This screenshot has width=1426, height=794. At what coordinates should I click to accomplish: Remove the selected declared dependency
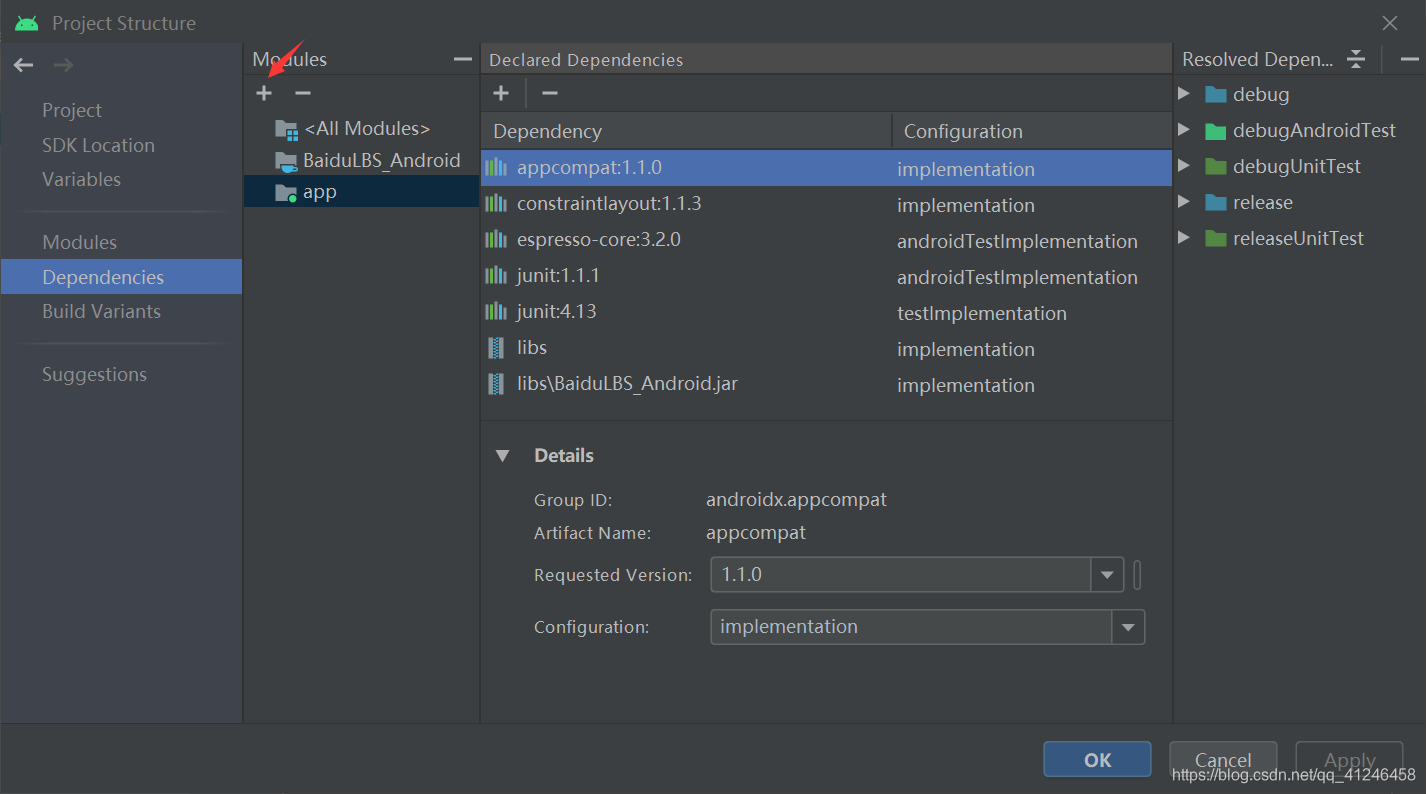pyautogui.click(x=549, y=93)
